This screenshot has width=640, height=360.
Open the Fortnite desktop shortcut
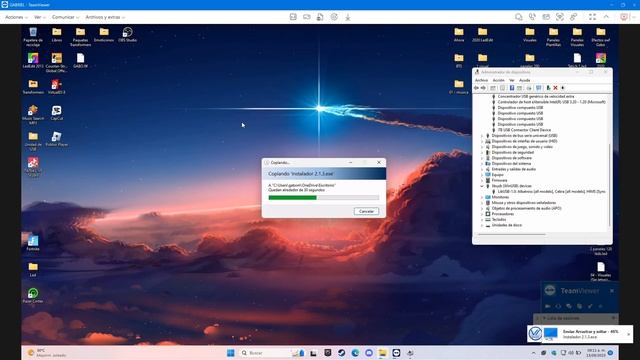[33, 243]
